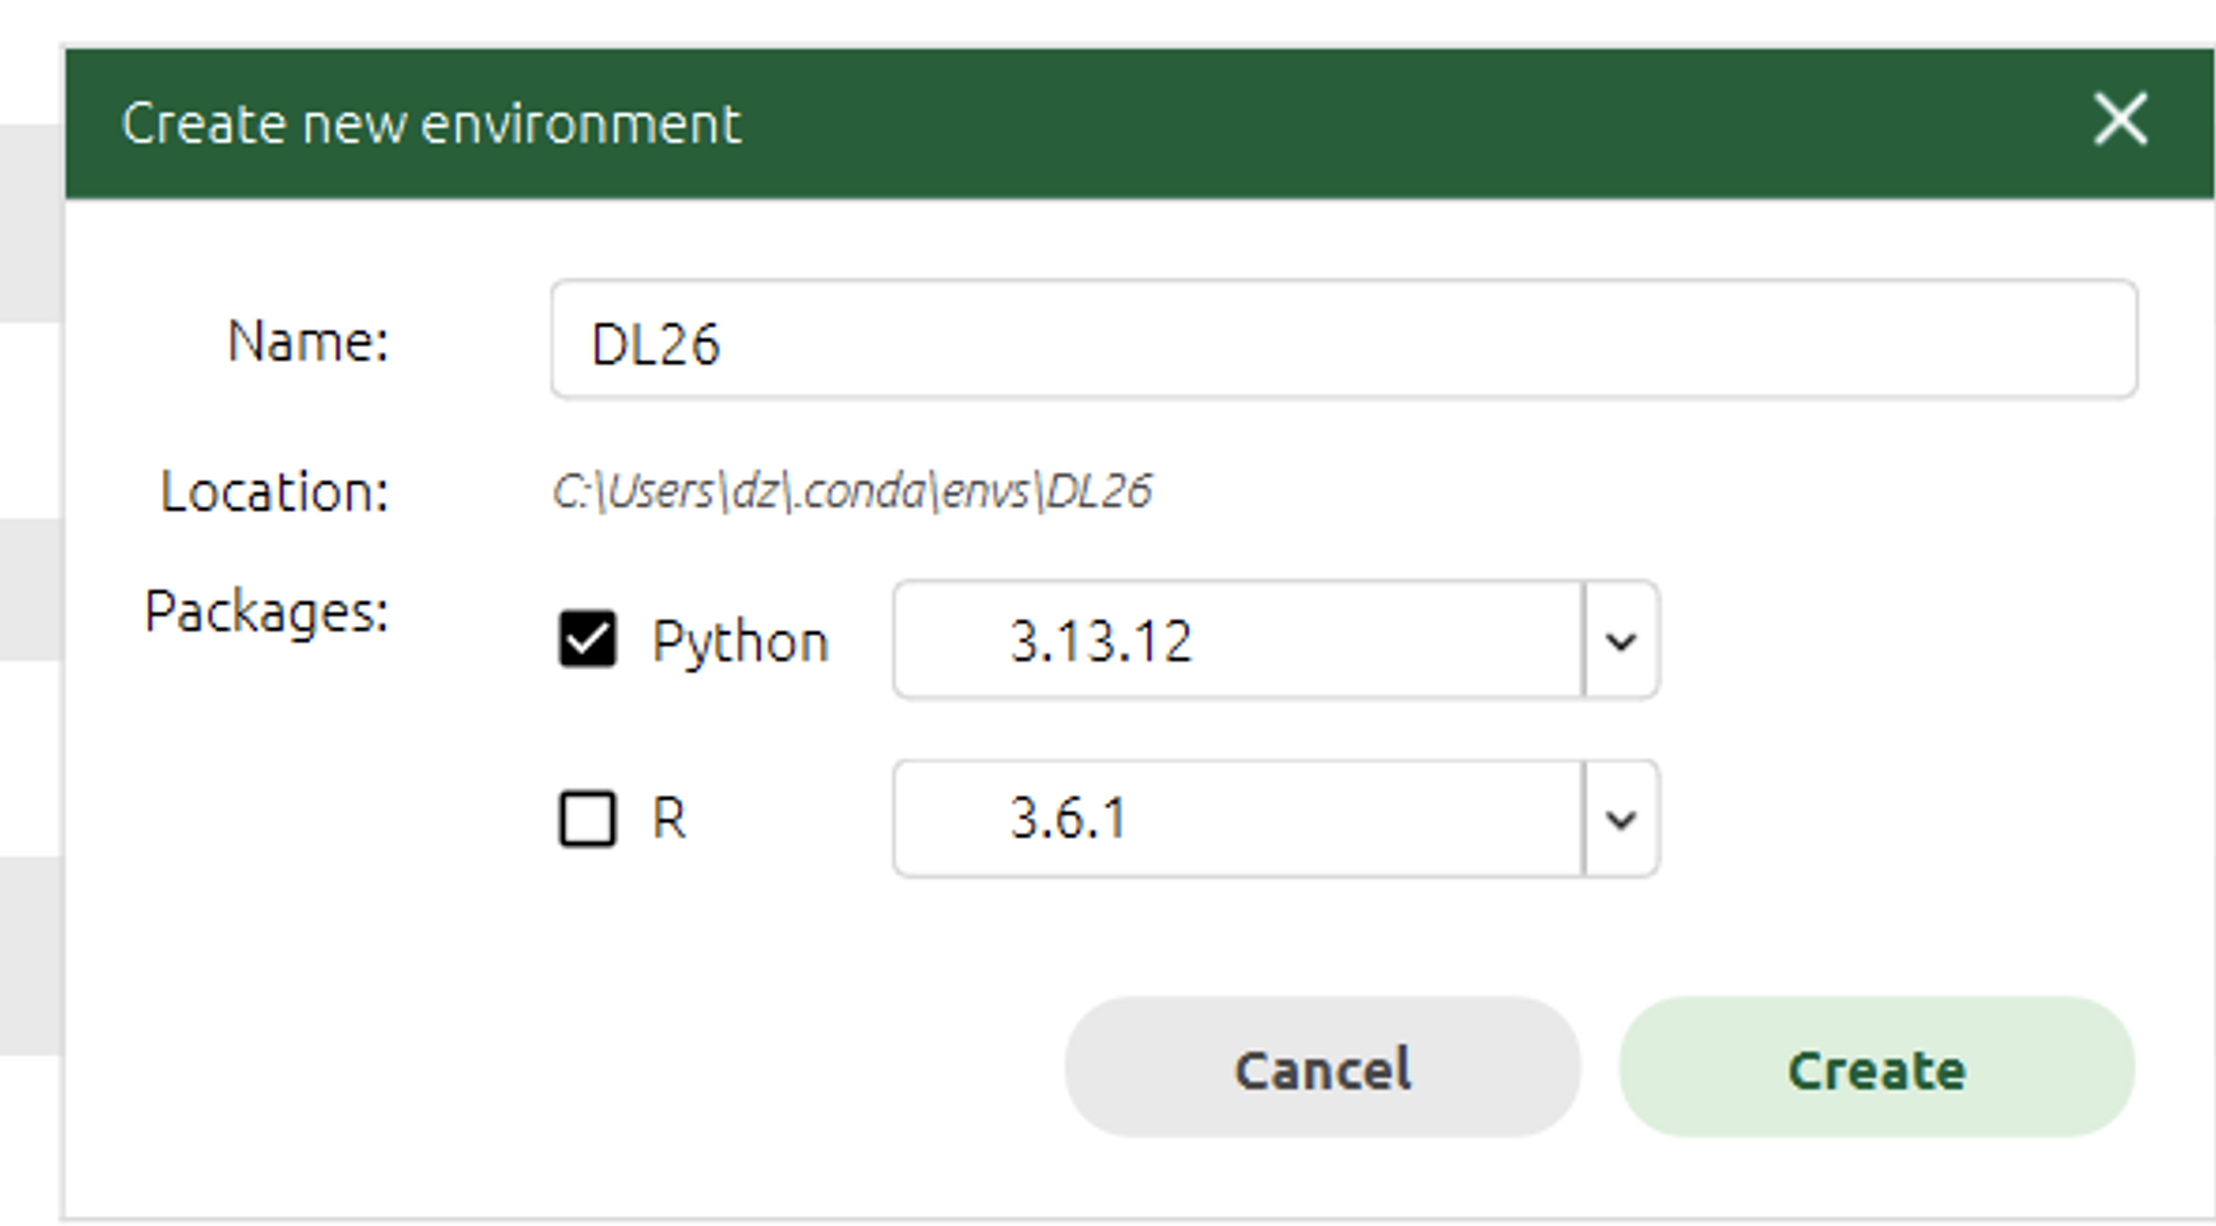Click the empty green title bar area

(x=1400, y=123)
